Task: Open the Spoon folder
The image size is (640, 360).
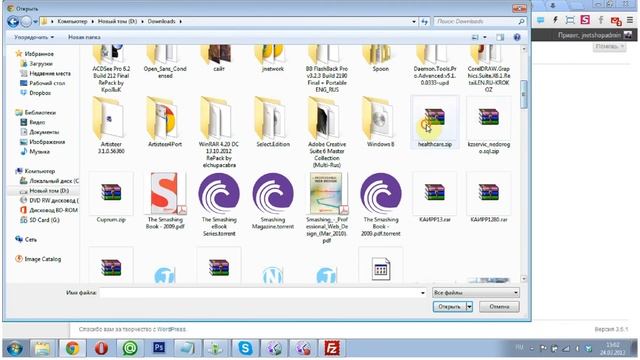Action: click(x=380, y=59)
